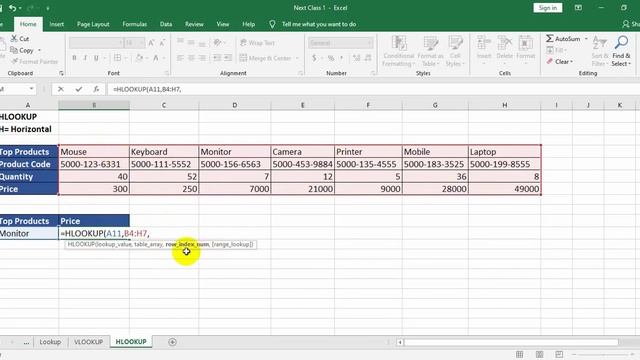Image resolution: width=640 pixels, height=360 pixels.
Task: Open Ribbon Display Options icon
Action: click(x=578, y=8)
